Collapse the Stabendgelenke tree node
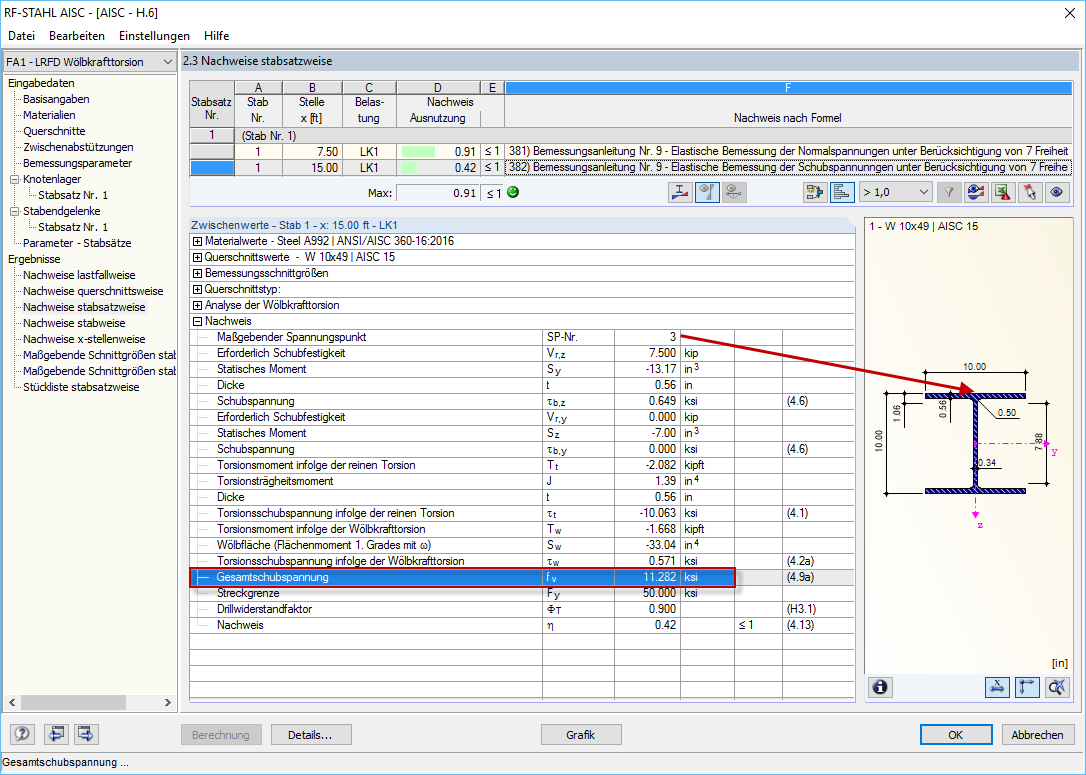 click(15, 211)
